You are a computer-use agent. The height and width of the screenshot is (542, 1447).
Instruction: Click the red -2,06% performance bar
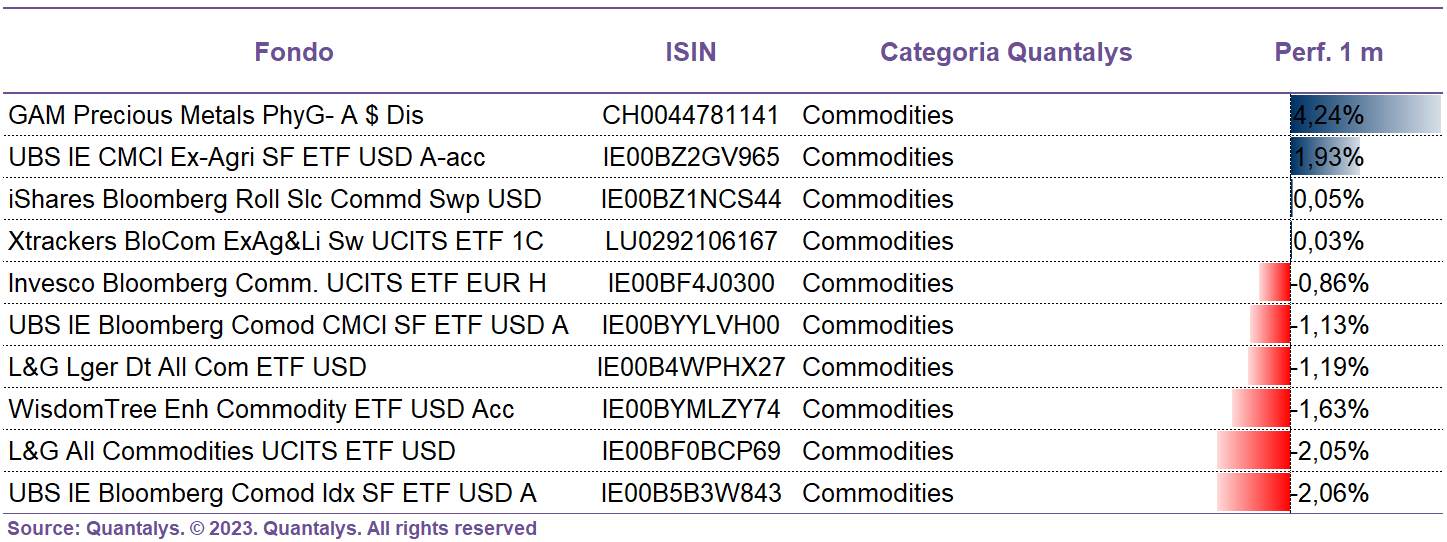[1254, 493]
